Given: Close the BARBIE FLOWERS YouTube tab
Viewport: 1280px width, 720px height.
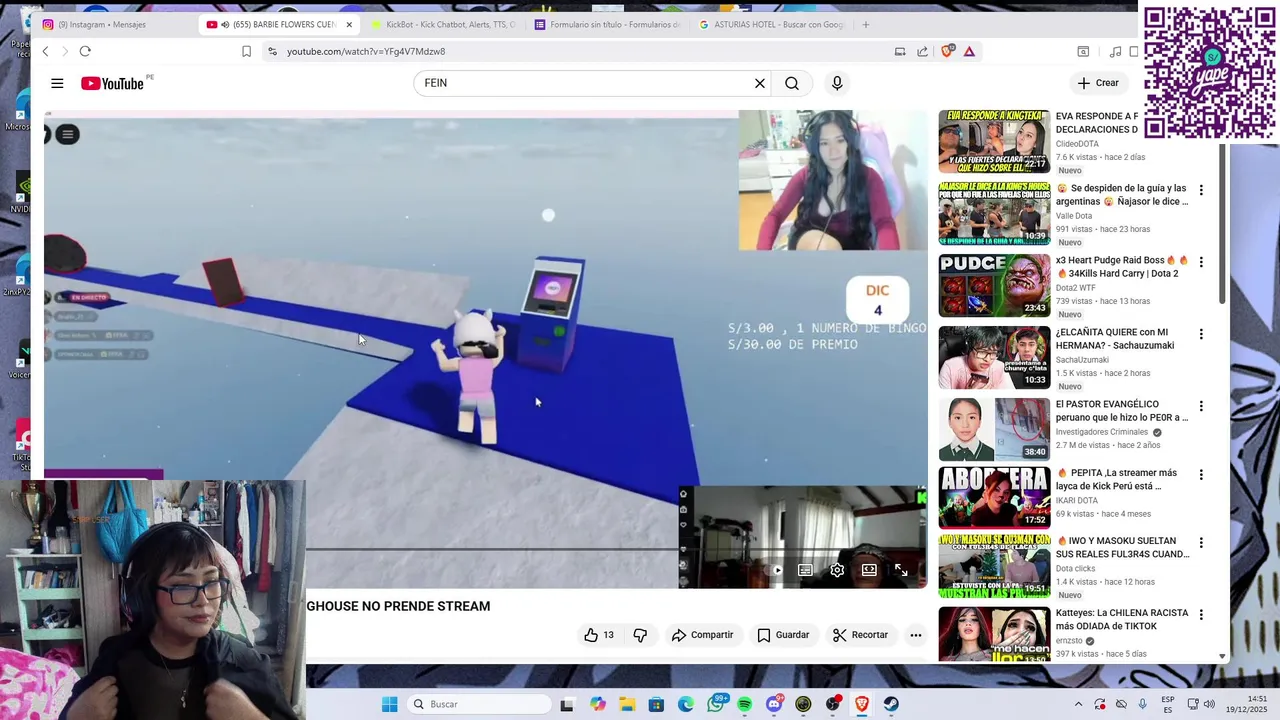Looking at the screenshot, I should (349, 24).
